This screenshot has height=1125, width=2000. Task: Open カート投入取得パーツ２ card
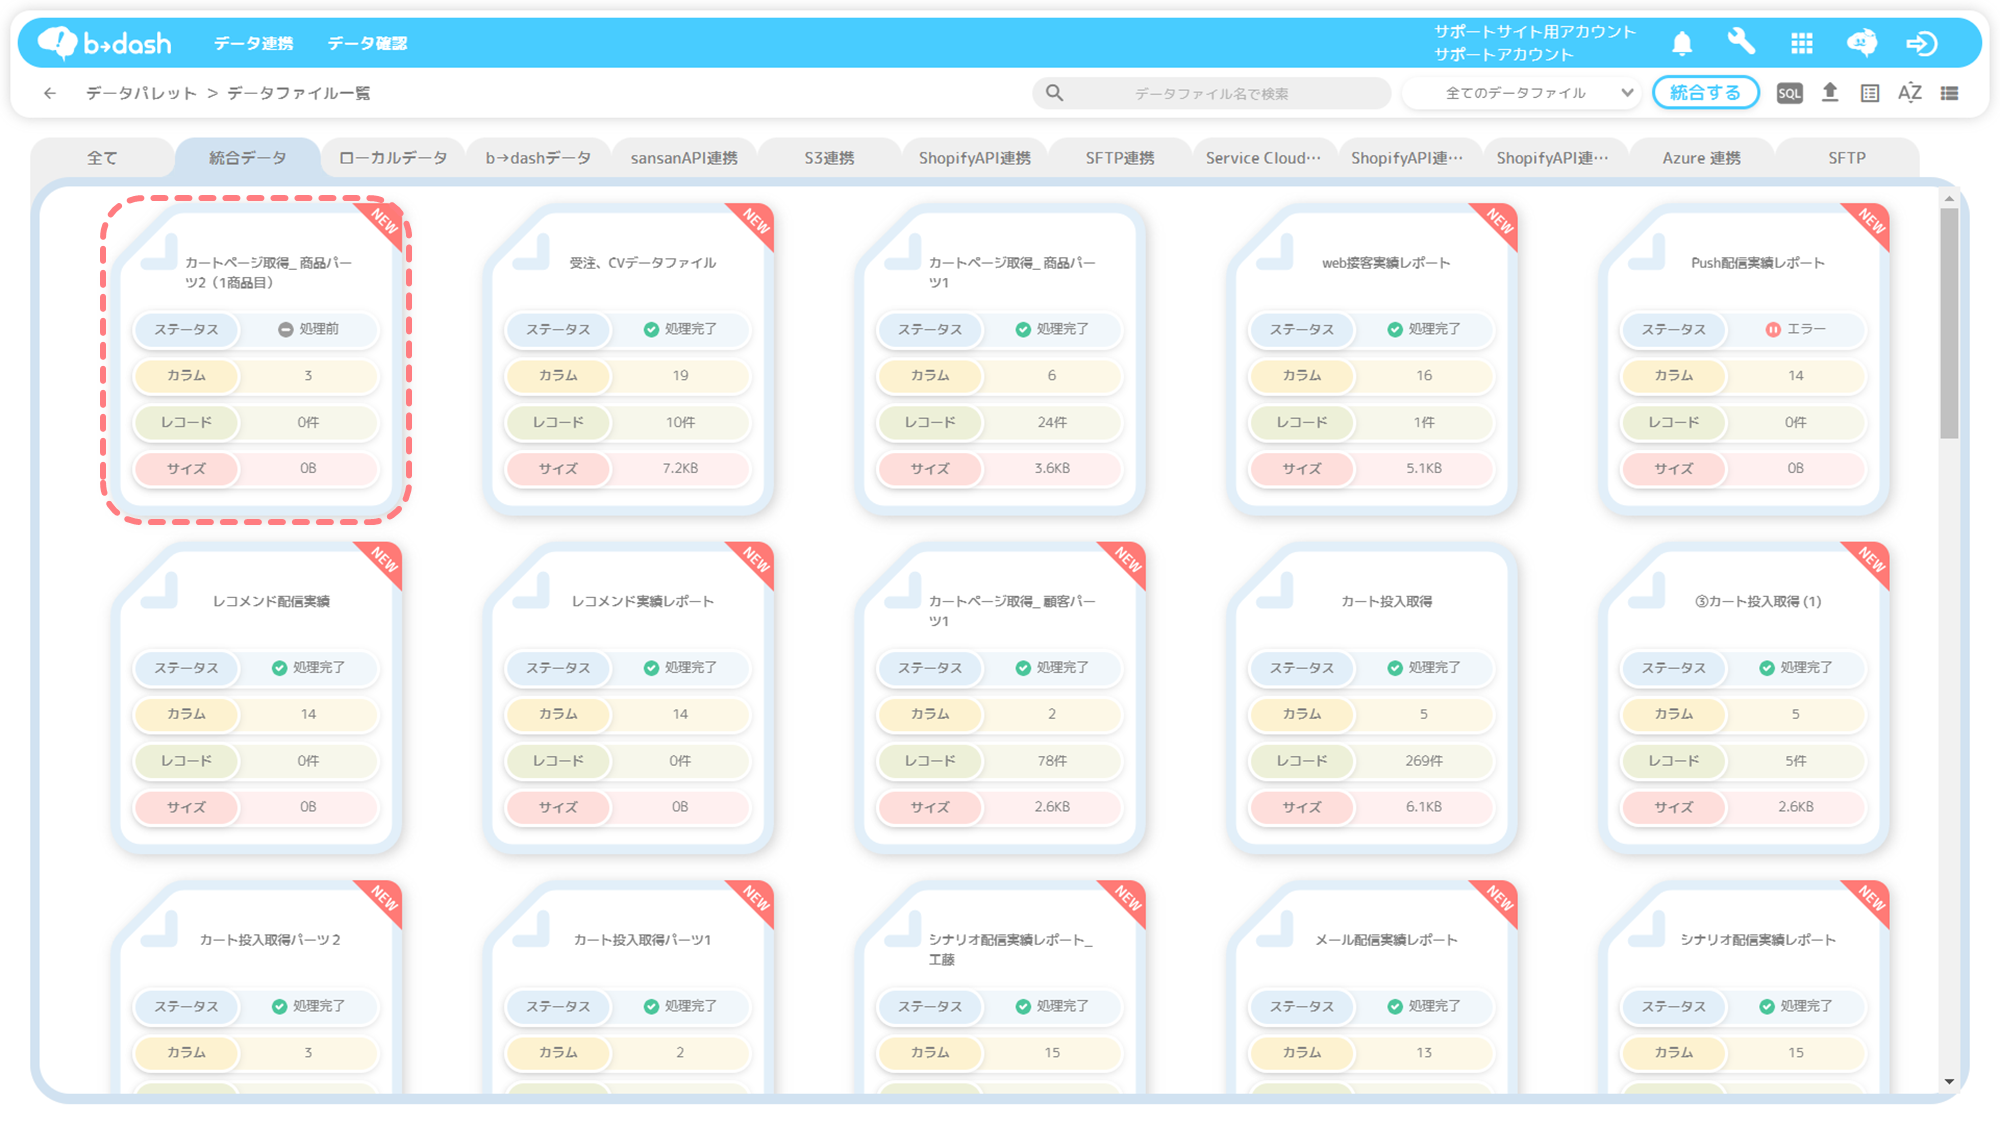point(256,988)
